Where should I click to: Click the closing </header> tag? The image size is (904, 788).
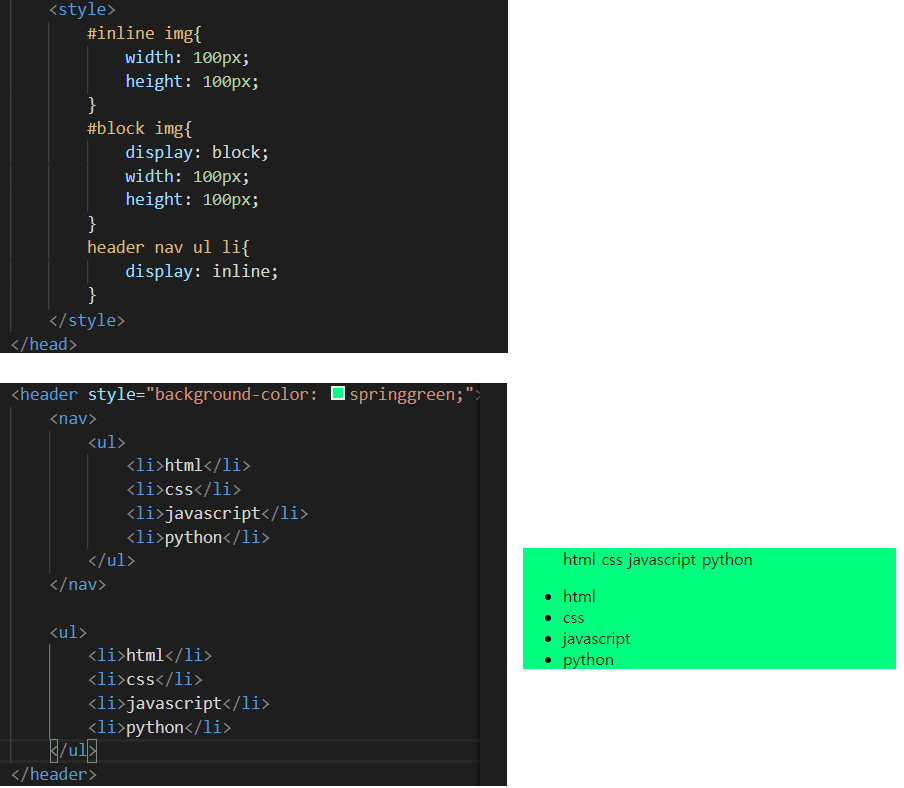click(x=54, y=774)
